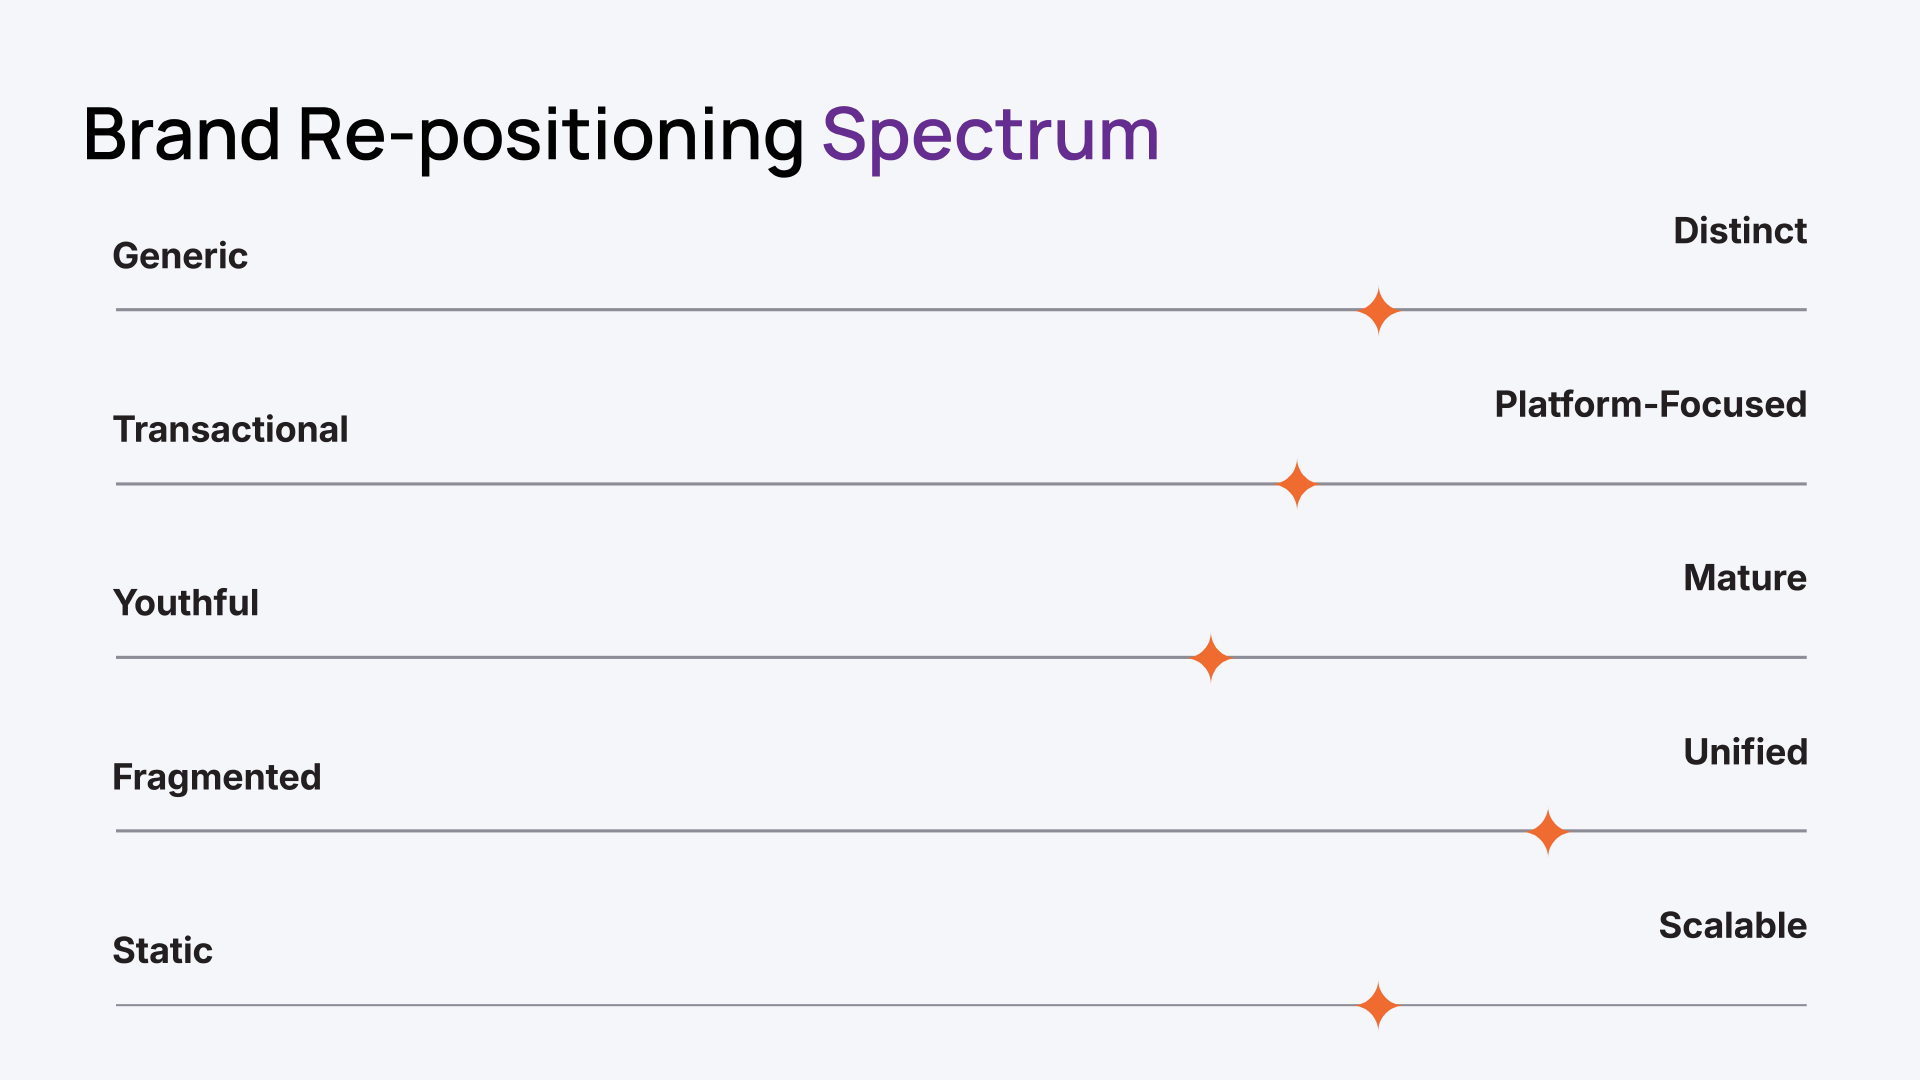Click the slider line directly beneath the Static label
This screenshot has height=1080, width=1920.
coord(162,1005)
